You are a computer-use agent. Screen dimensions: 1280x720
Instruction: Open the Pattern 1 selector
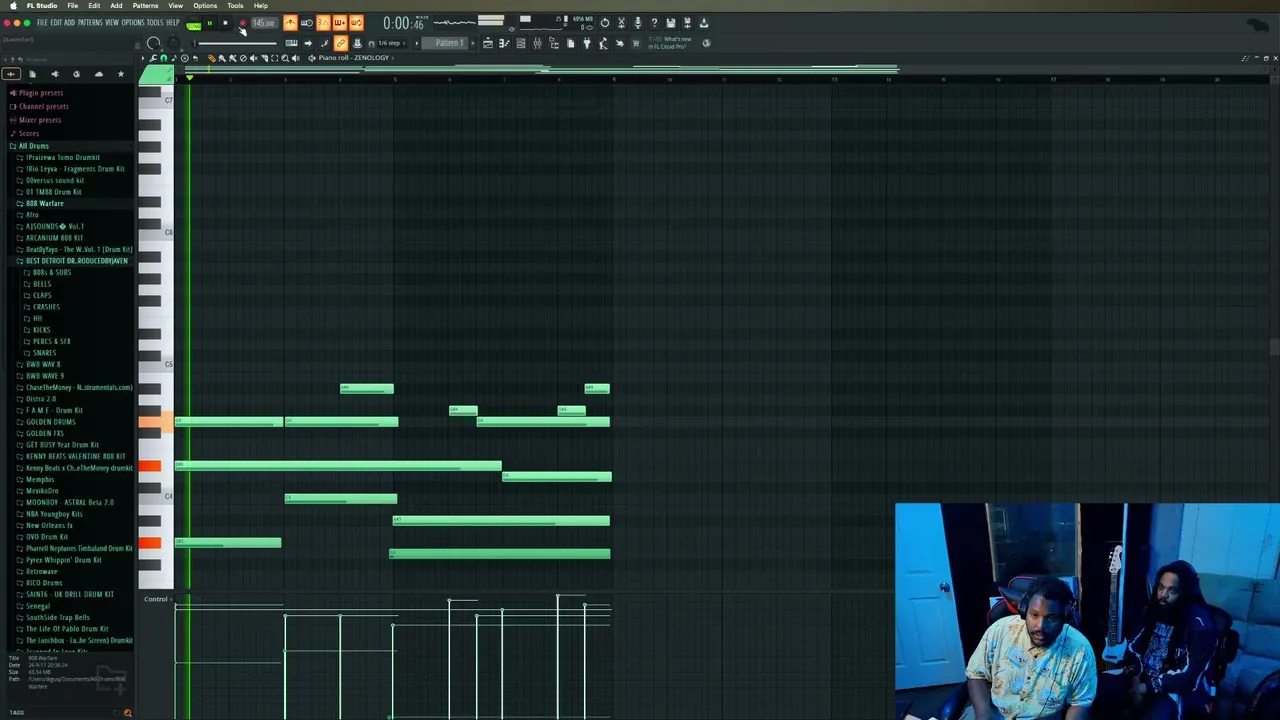coord(448,43)
